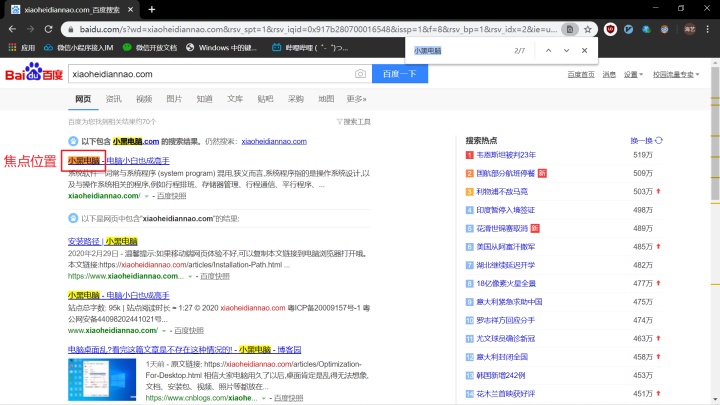This screenshot has height=405, width=720.
Task: Open 搜索工具 filter
Action: [354, 122]
